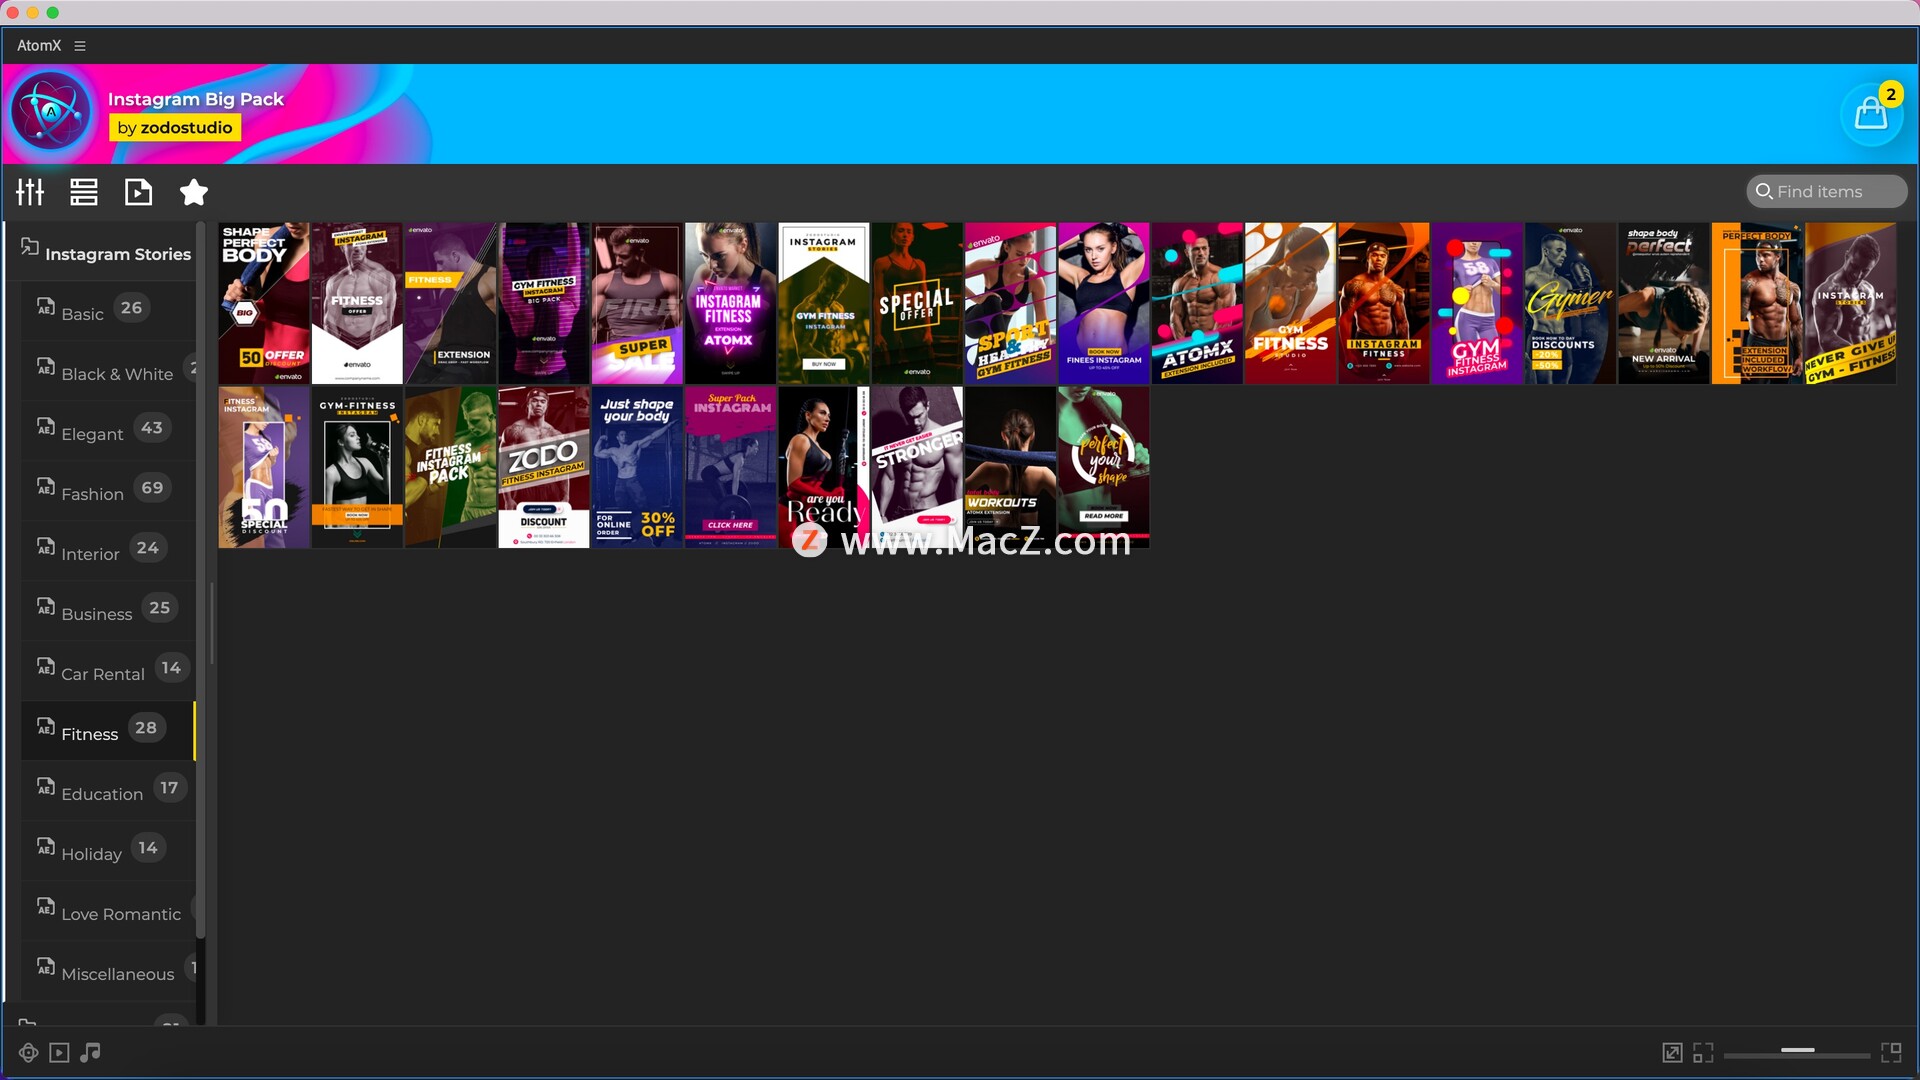Open the Fashion category
Viewport: 1920px width, 1080px height.
92,493
